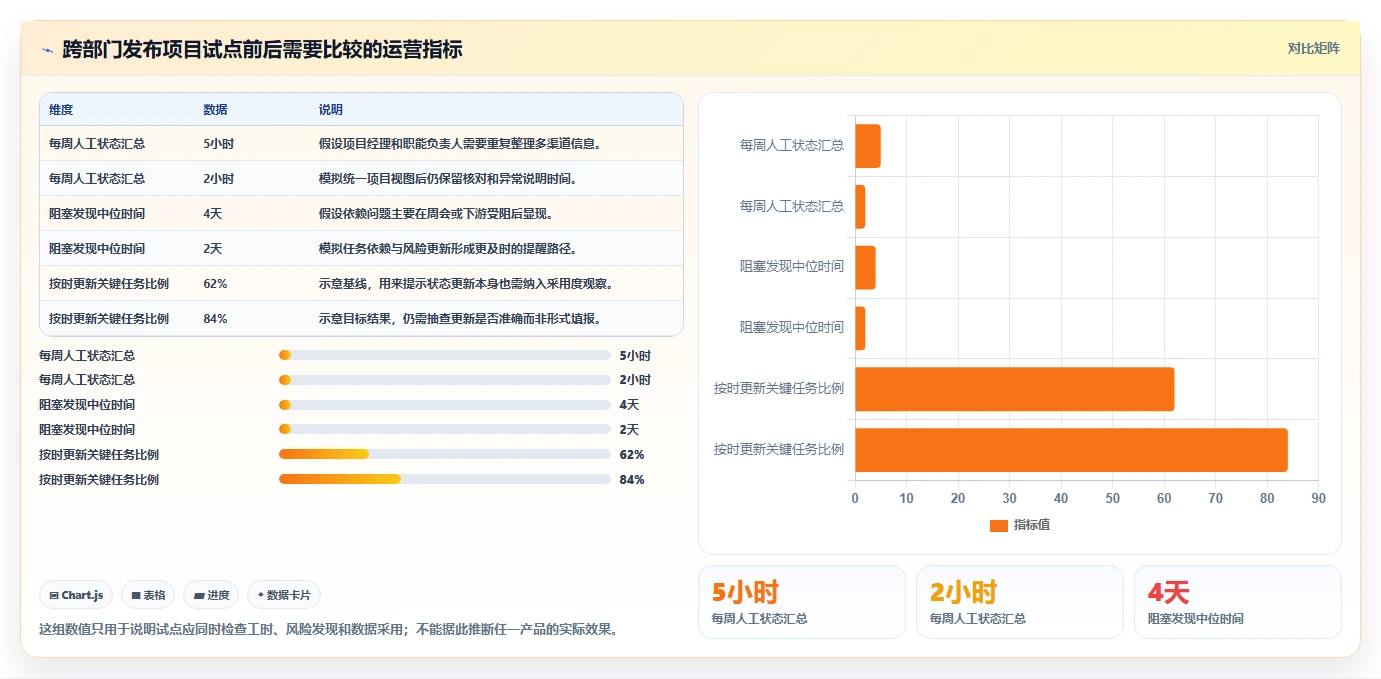Click the 4天 cell in the table

coord(212,214)
